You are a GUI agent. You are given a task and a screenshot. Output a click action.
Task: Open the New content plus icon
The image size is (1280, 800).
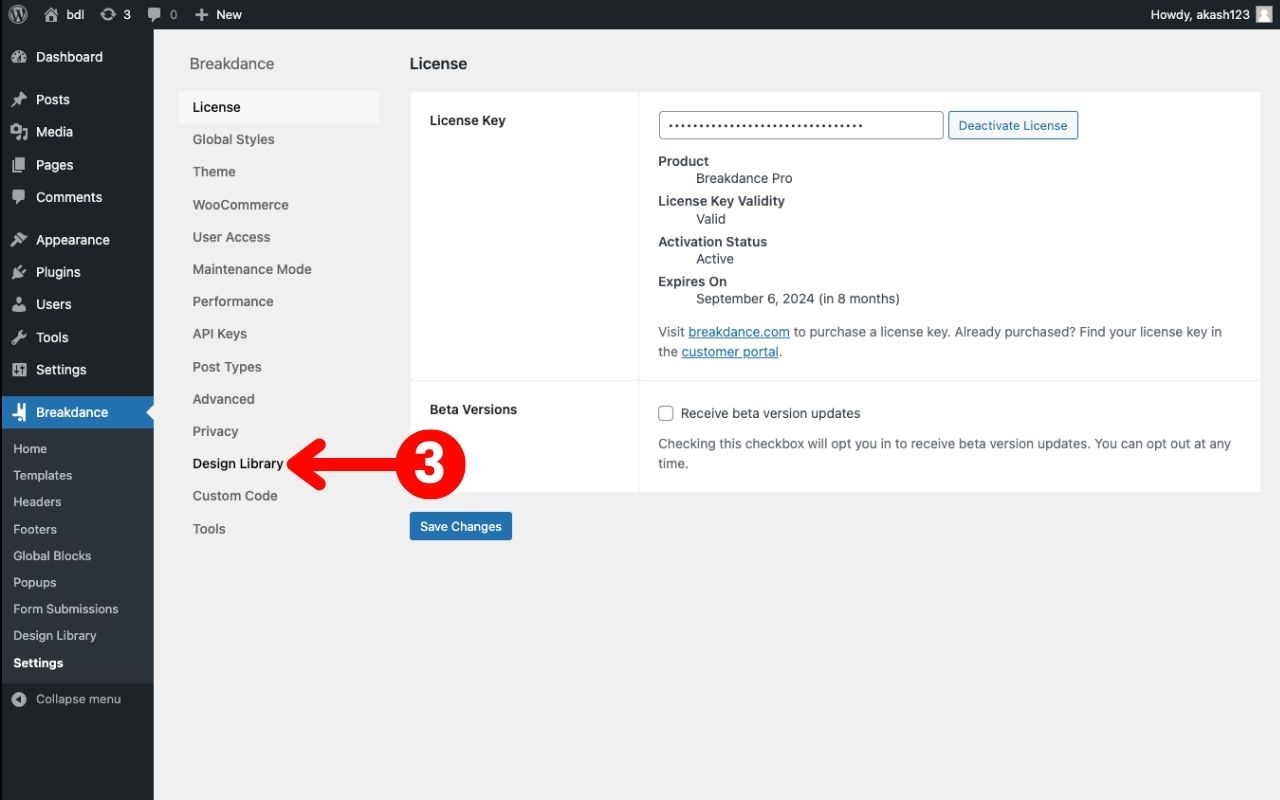click(202, 14)
